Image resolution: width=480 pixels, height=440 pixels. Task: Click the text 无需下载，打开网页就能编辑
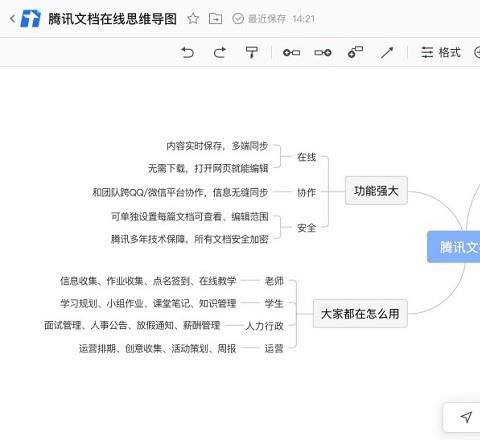tap(208, 168)
